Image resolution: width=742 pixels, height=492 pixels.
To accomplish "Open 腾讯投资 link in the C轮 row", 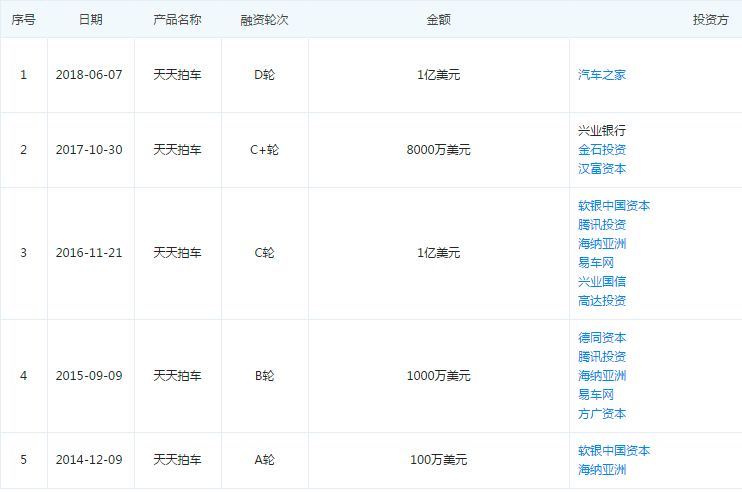I will point(601,225).
